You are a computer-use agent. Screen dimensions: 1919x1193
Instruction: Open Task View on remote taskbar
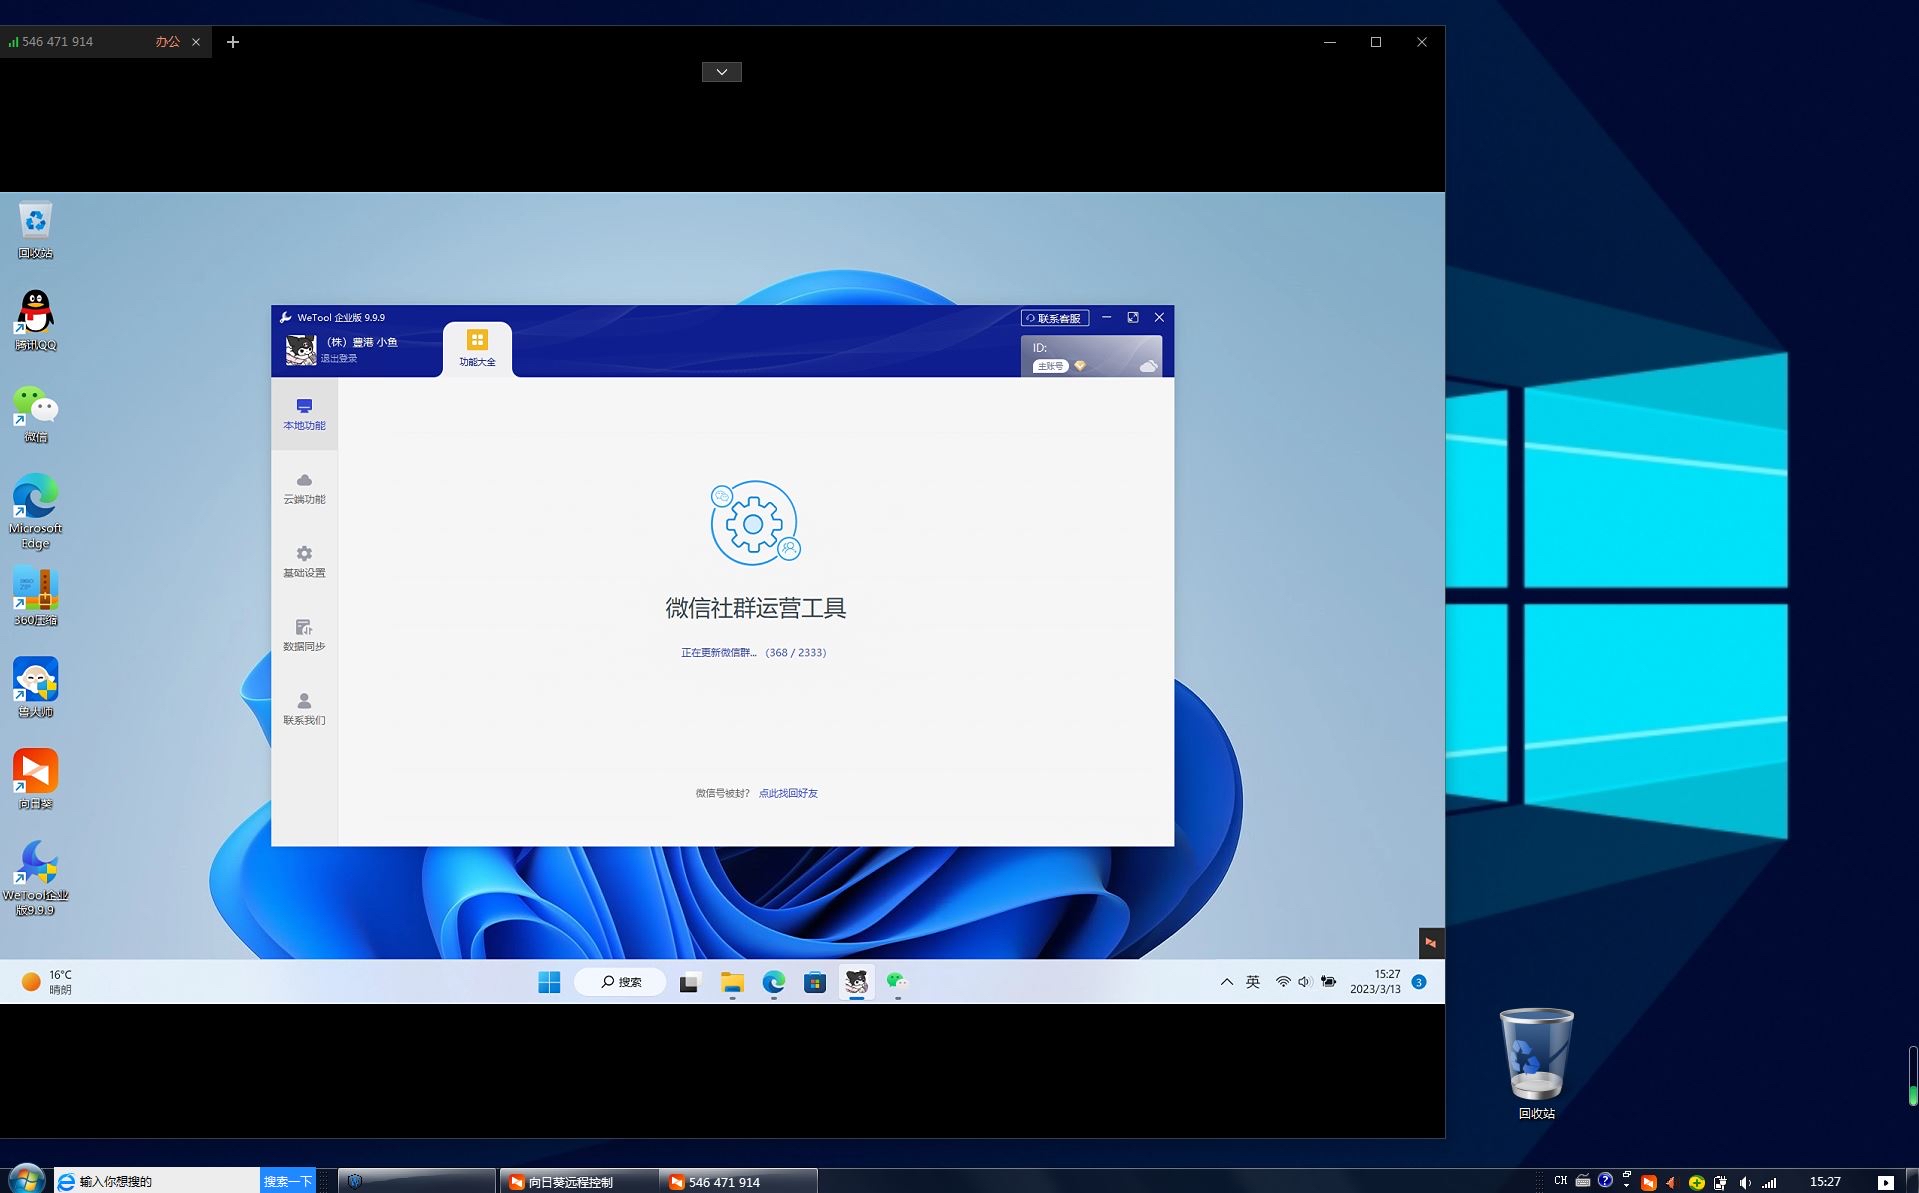click(690, 983)
